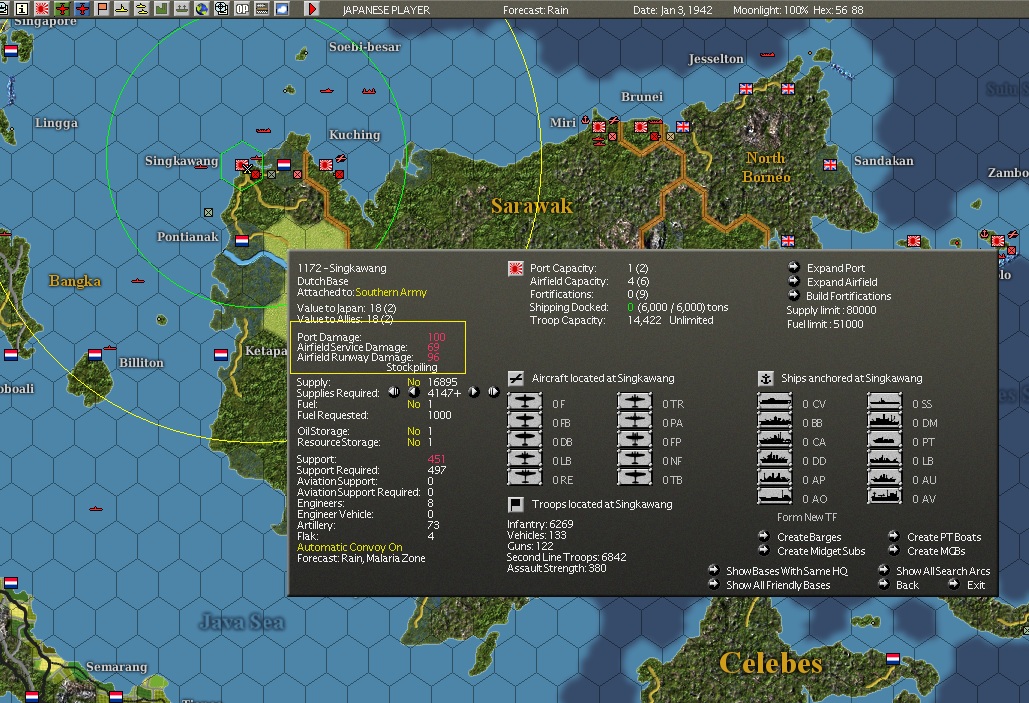
Task: Toggle Automatic Convoy On
Action: (x=350, y=547)
